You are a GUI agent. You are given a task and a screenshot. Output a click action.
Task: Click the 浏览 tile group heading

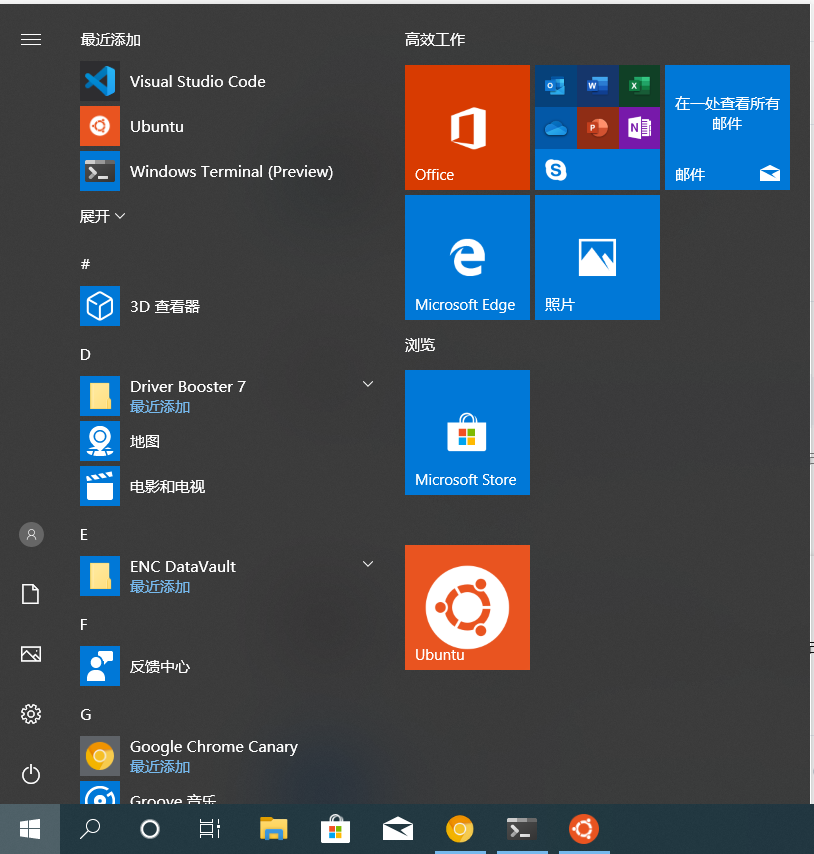(x=420, y=345)
